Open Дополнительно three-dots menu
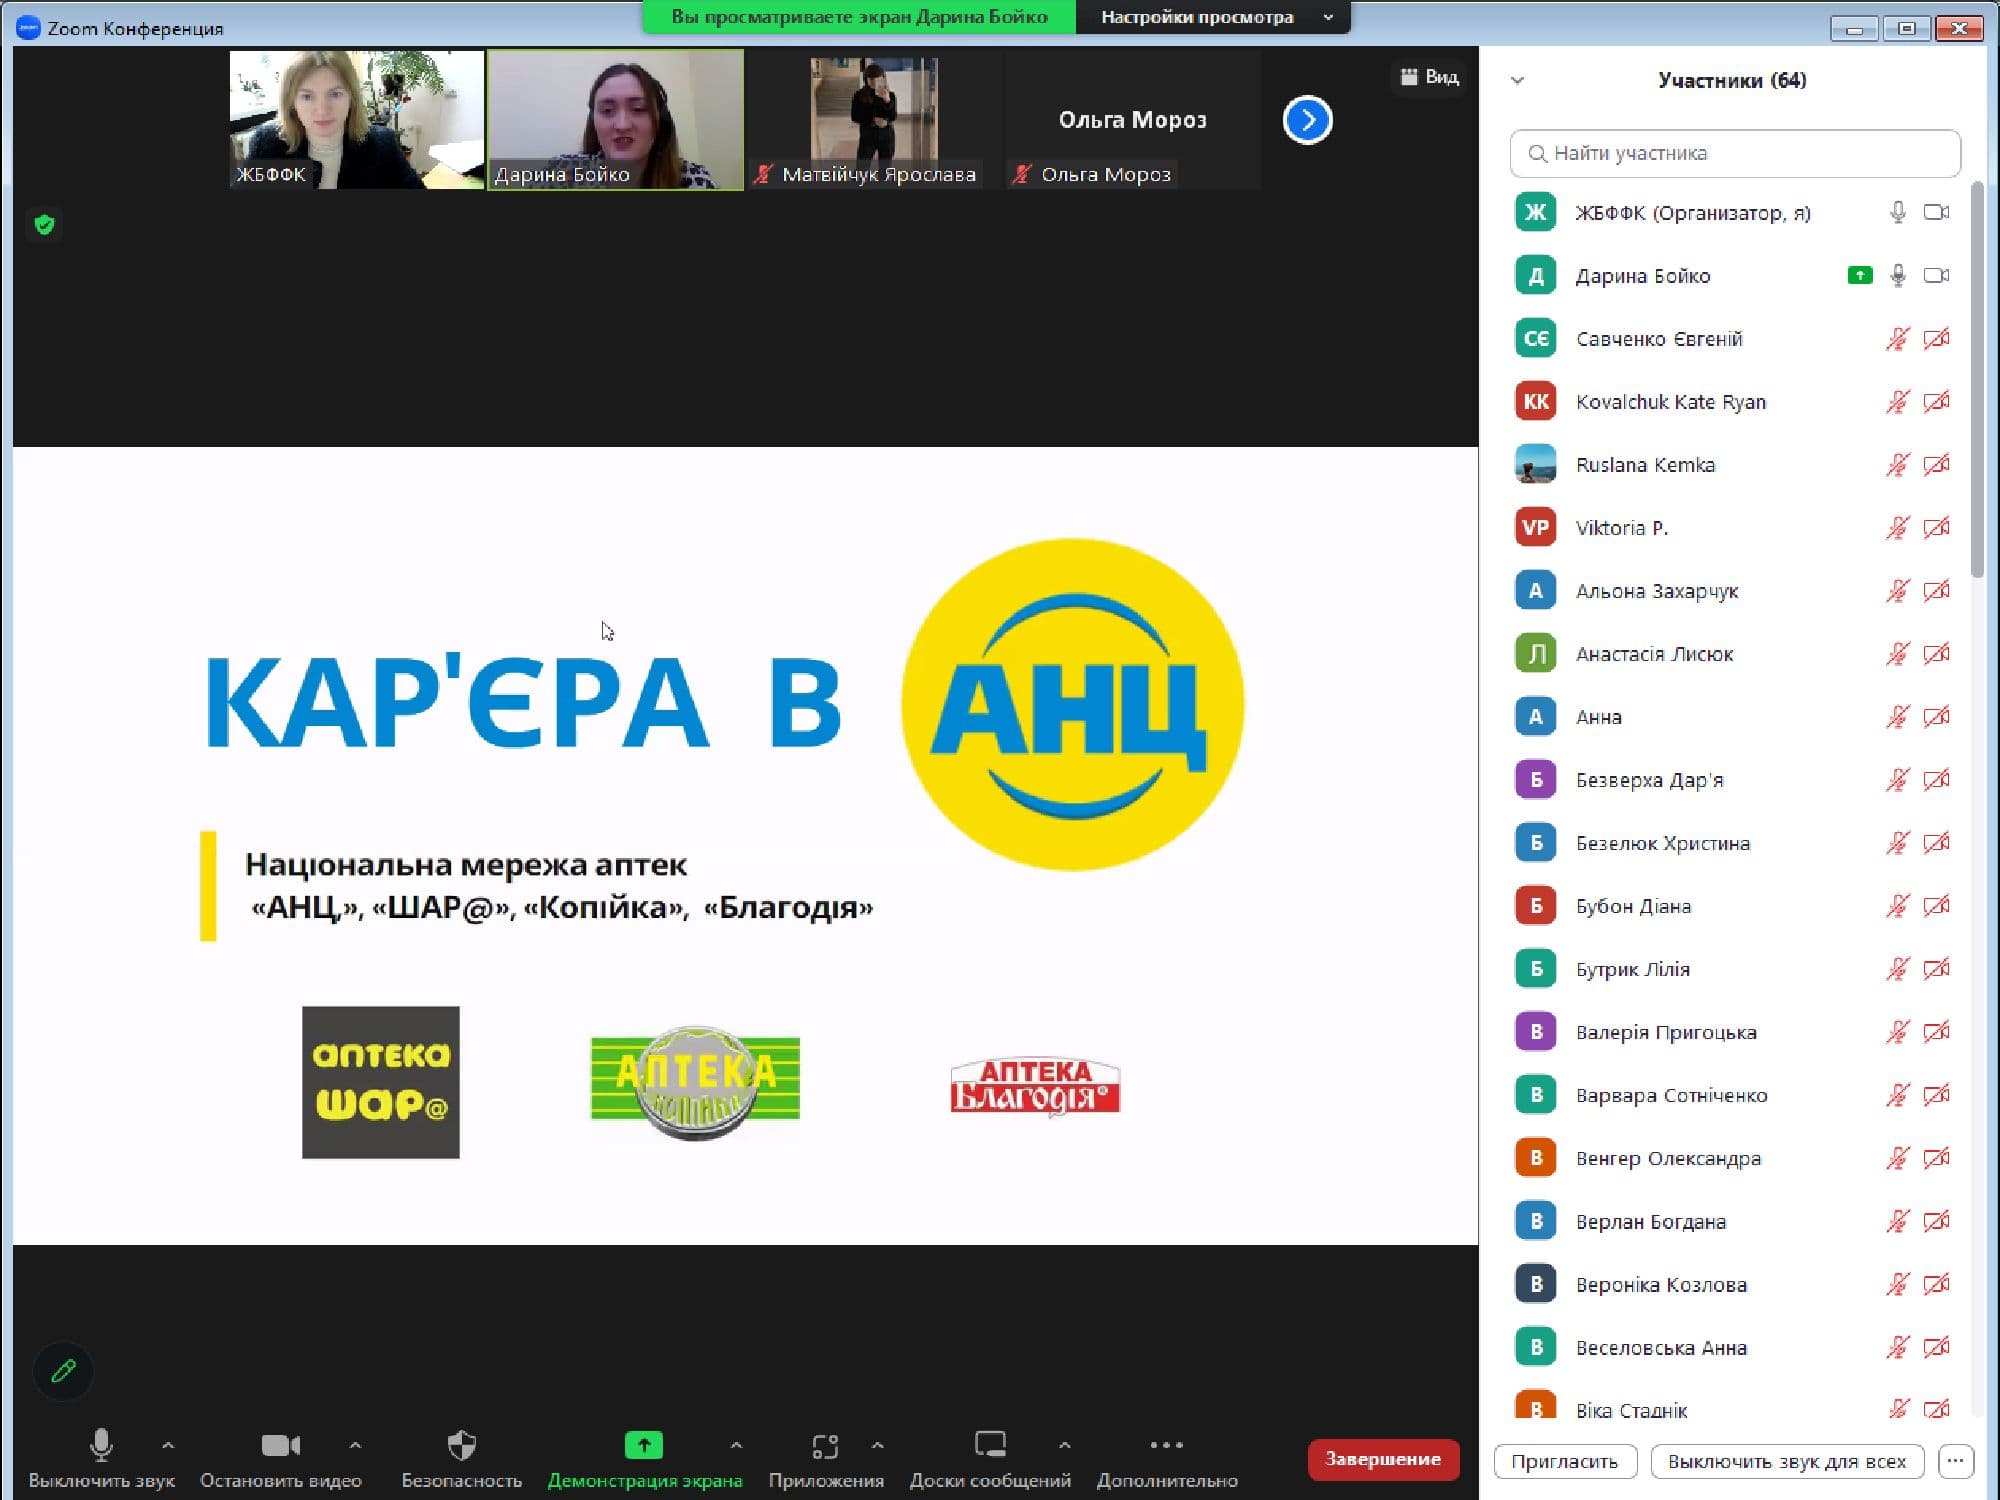Image resolution: width=2000 pixels, height=1500 pixels. [x=1166, y=1445]
